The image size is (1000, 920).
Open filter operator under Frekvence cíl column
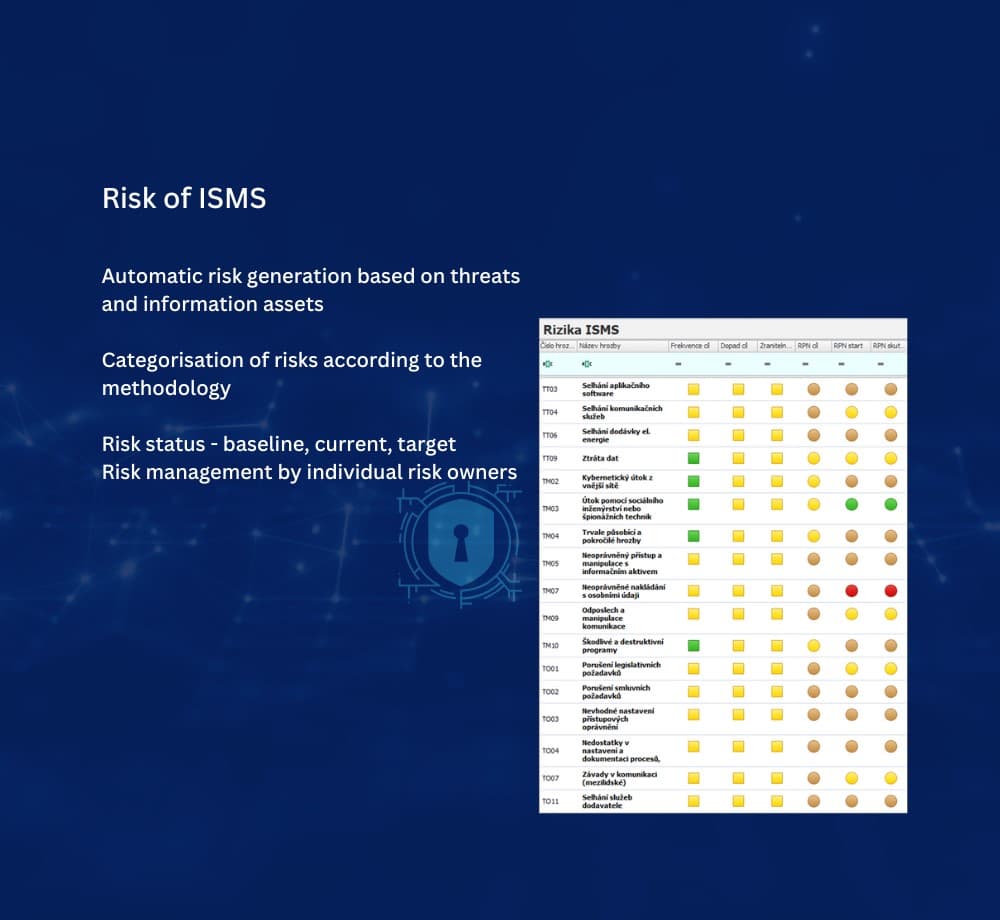(678, 364)
